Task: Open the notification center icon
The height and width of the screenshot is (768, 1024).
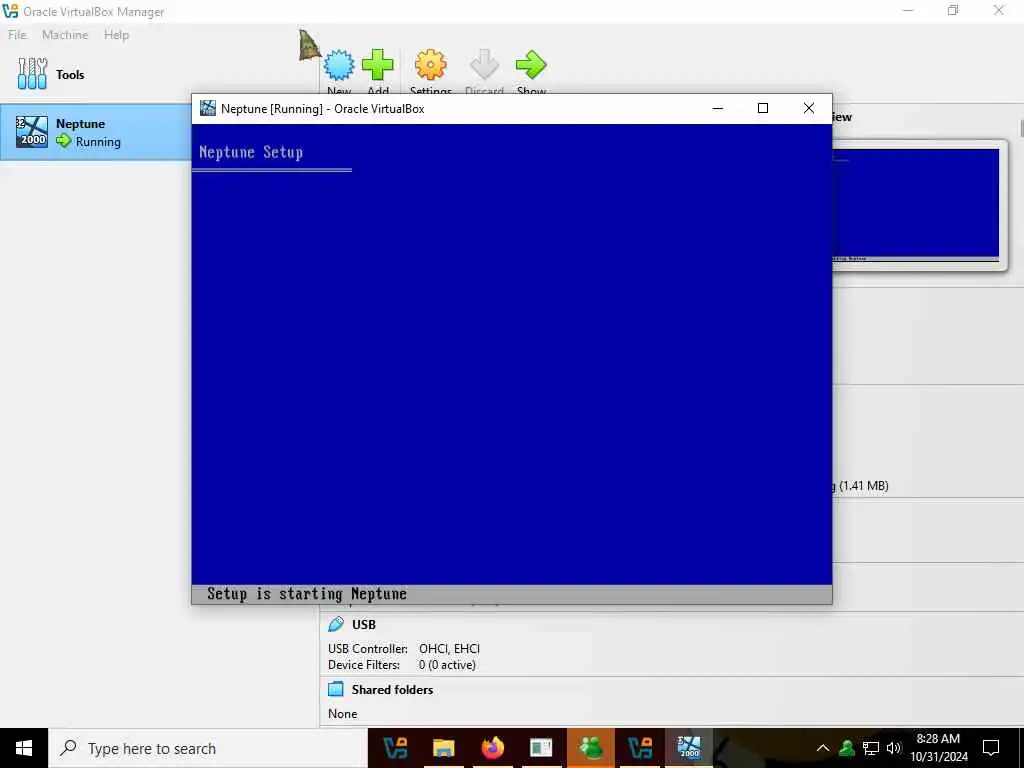Action: [991, 748]
